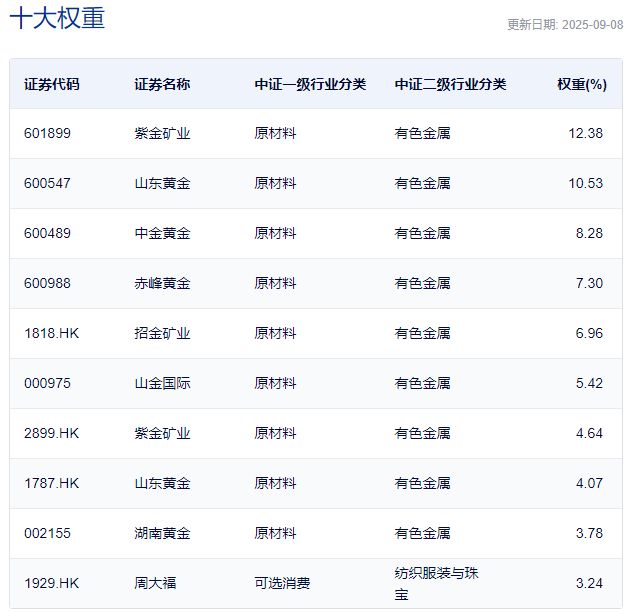Select the 湖南黄金 security name

coord(162,533)
